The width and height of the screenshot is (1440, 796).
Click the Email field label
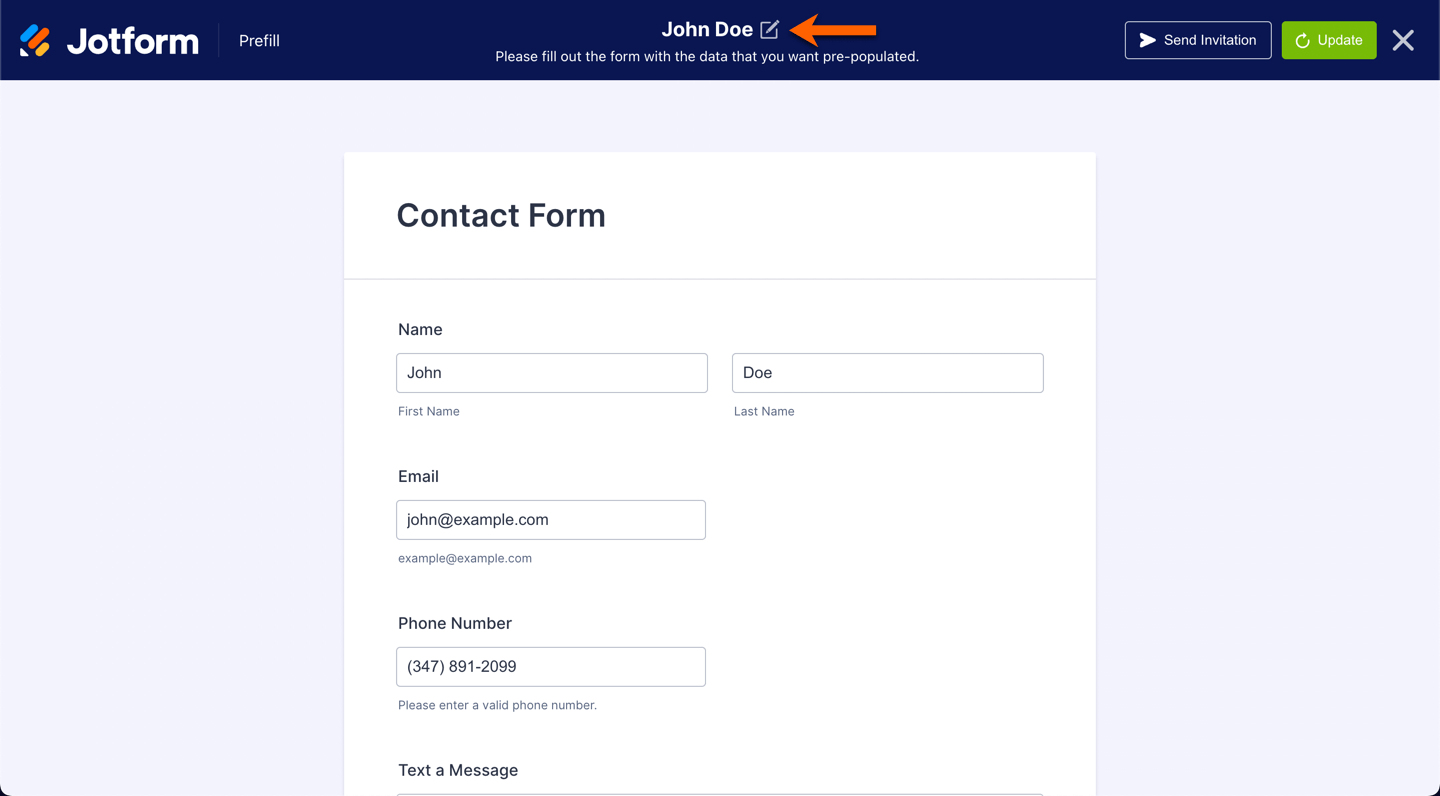click(418, 476)
